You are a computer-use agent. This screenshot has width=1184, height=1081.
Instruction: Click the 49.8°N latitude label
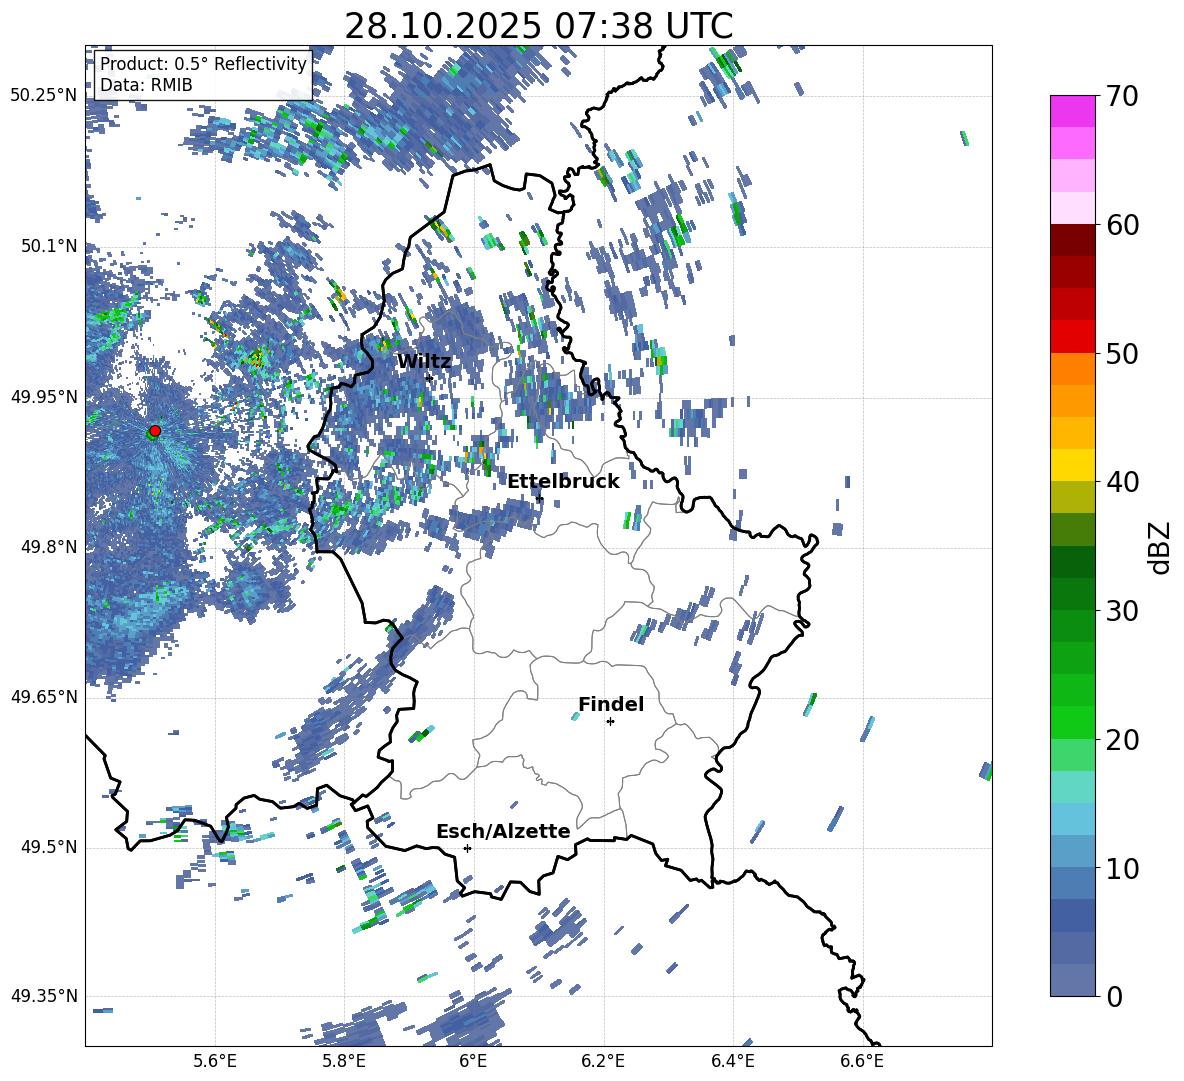(49, 547)
